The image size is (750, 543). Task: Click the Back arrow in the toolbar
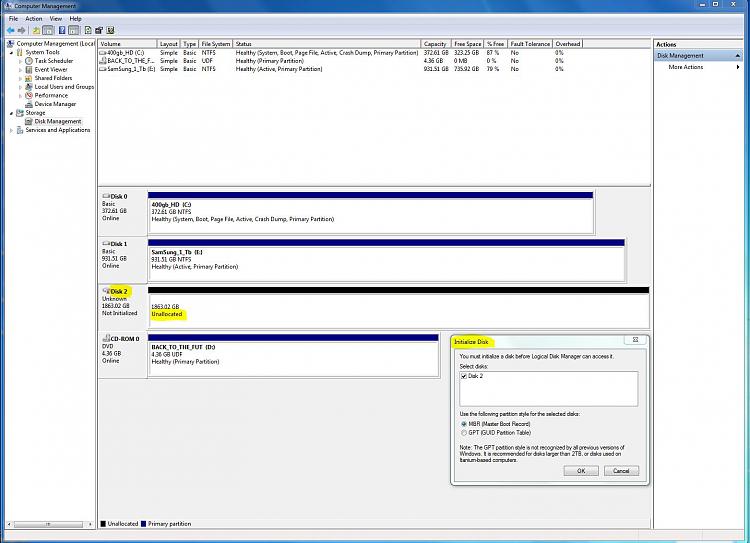coord(10,30)
